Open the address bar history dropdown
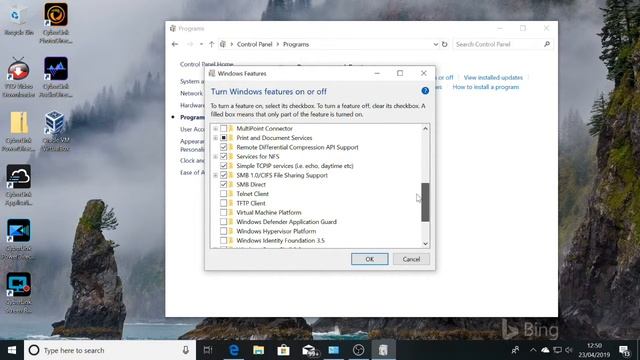640x360 pixels. coord(436,44)
